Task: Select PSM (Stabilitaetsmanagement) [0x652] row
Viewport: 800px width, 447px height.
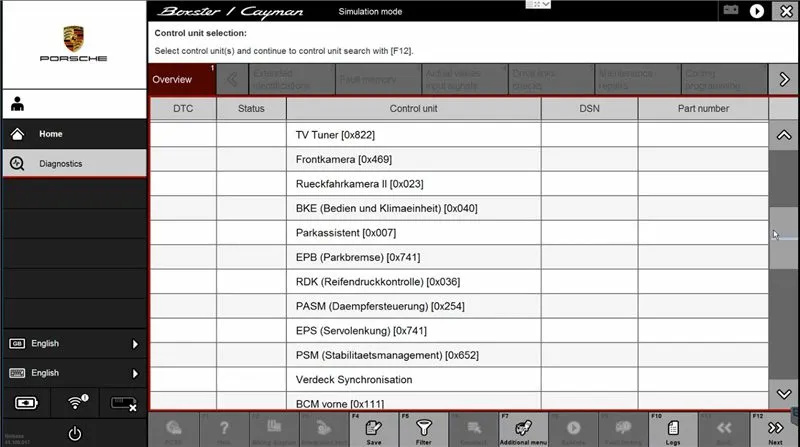Action: (x=459, y=355)
